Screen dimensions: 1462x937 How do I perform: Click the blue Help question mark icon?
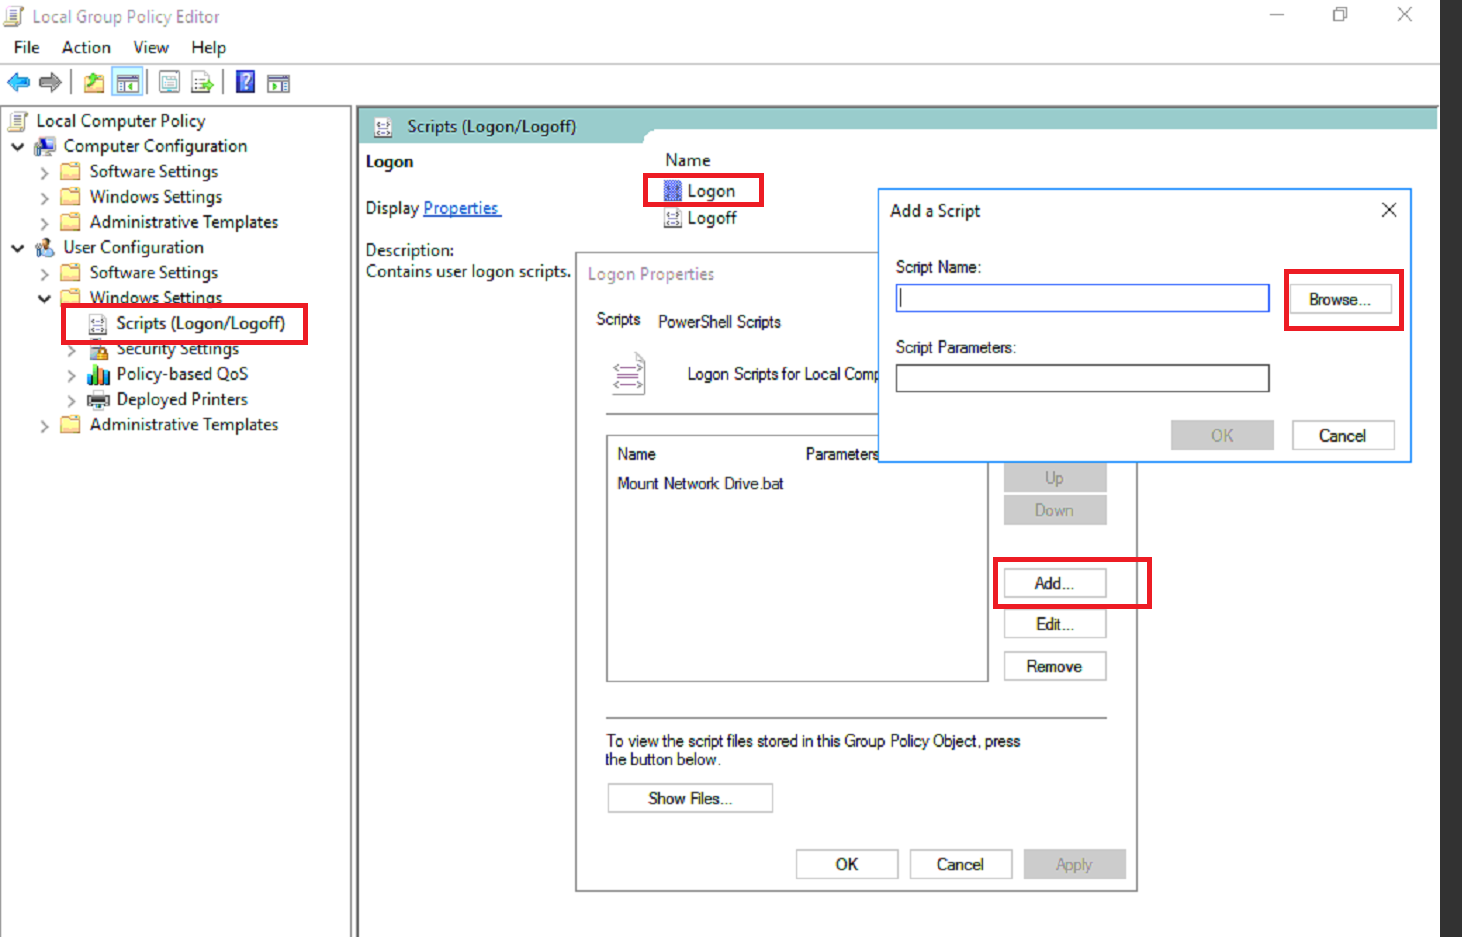coord(245,82)
